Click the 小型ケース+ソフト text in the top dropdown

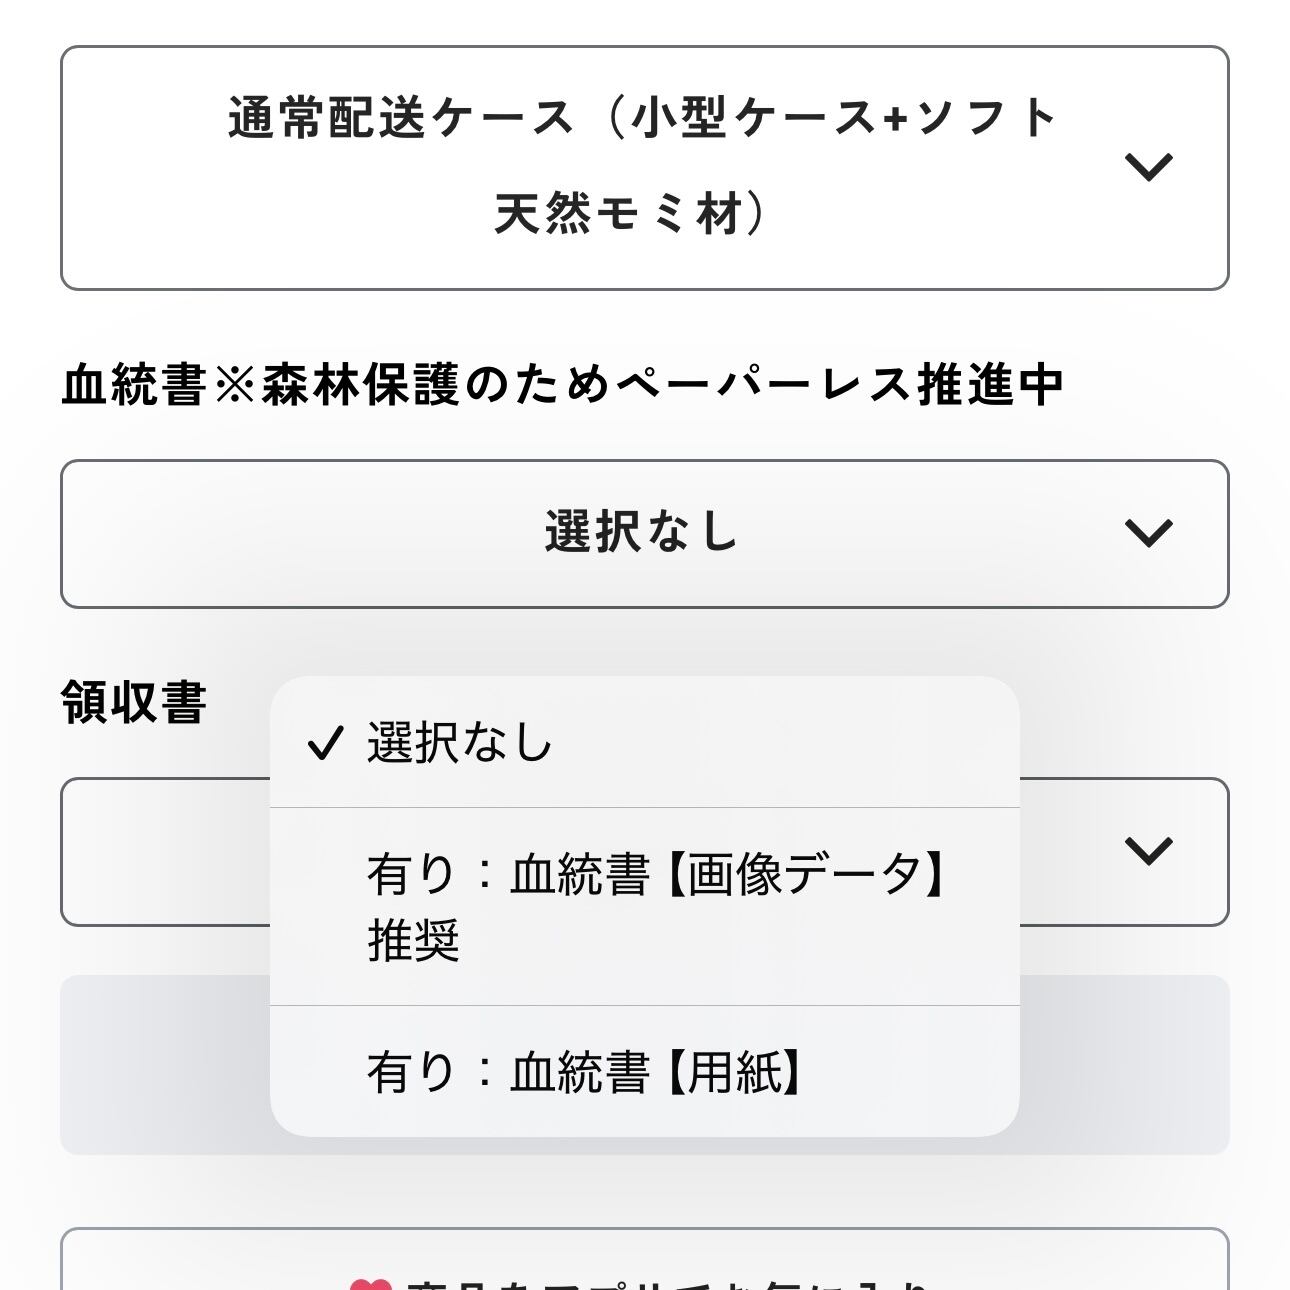tap(845, 118)
